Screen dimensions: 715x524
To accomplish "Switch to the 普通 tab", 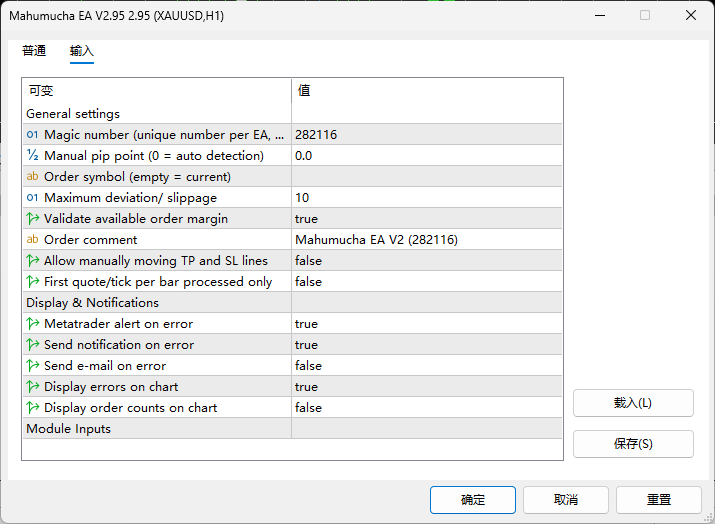I will tap(34, 51).
